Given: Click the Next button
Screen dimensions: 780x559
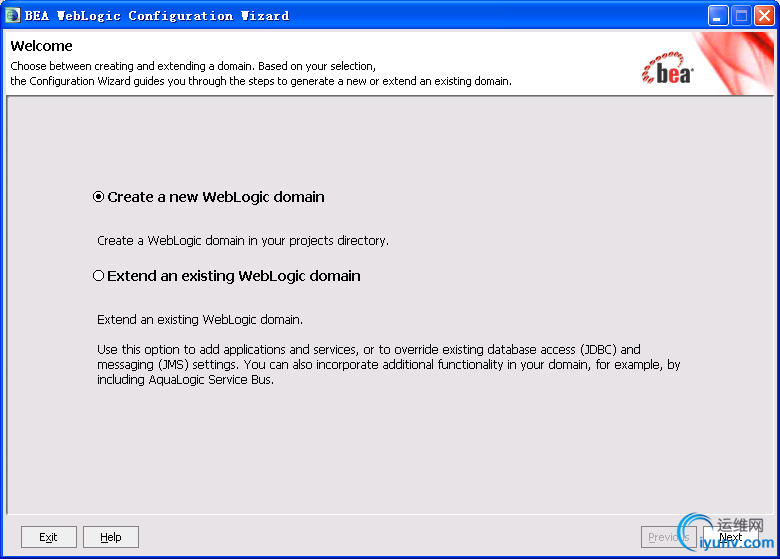Looking at the screenshot, I should tap(730, 537).
